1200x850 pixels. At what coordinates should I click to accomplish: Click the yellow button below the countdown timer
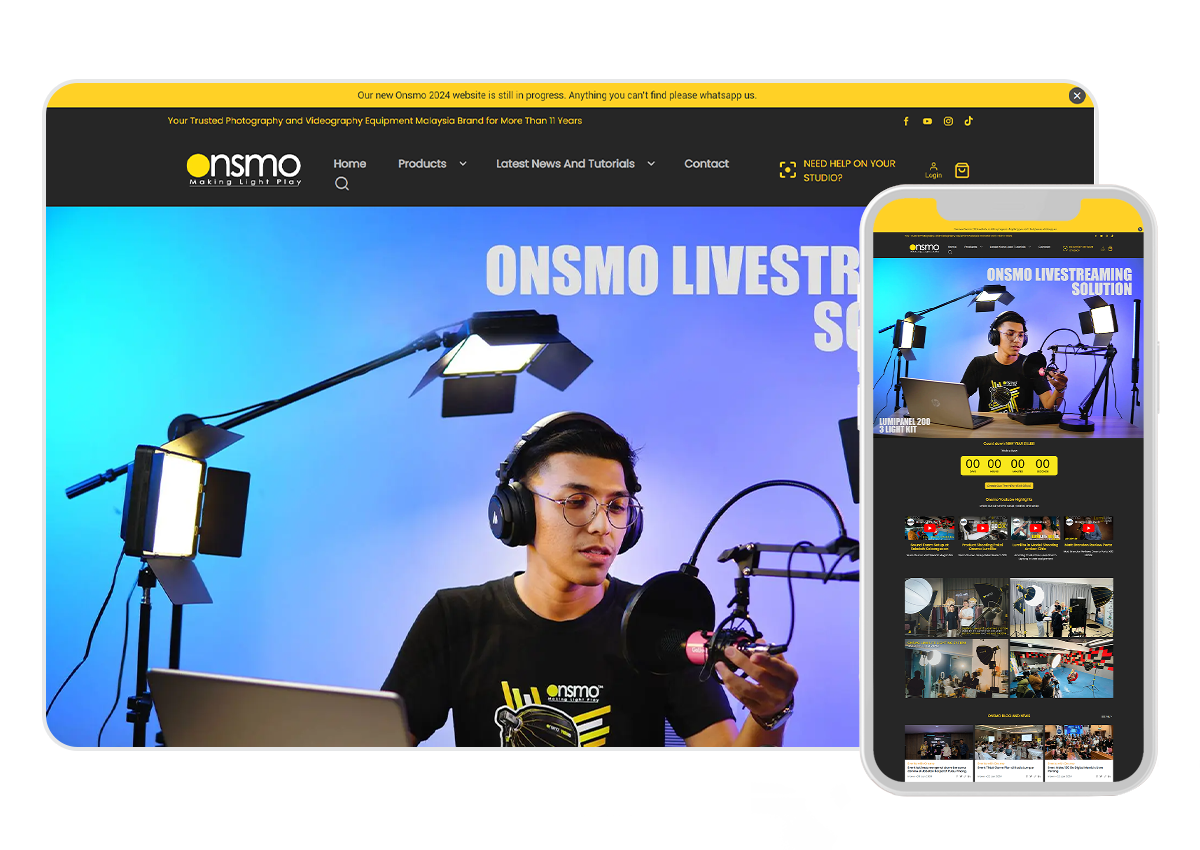pos(1008,485)
